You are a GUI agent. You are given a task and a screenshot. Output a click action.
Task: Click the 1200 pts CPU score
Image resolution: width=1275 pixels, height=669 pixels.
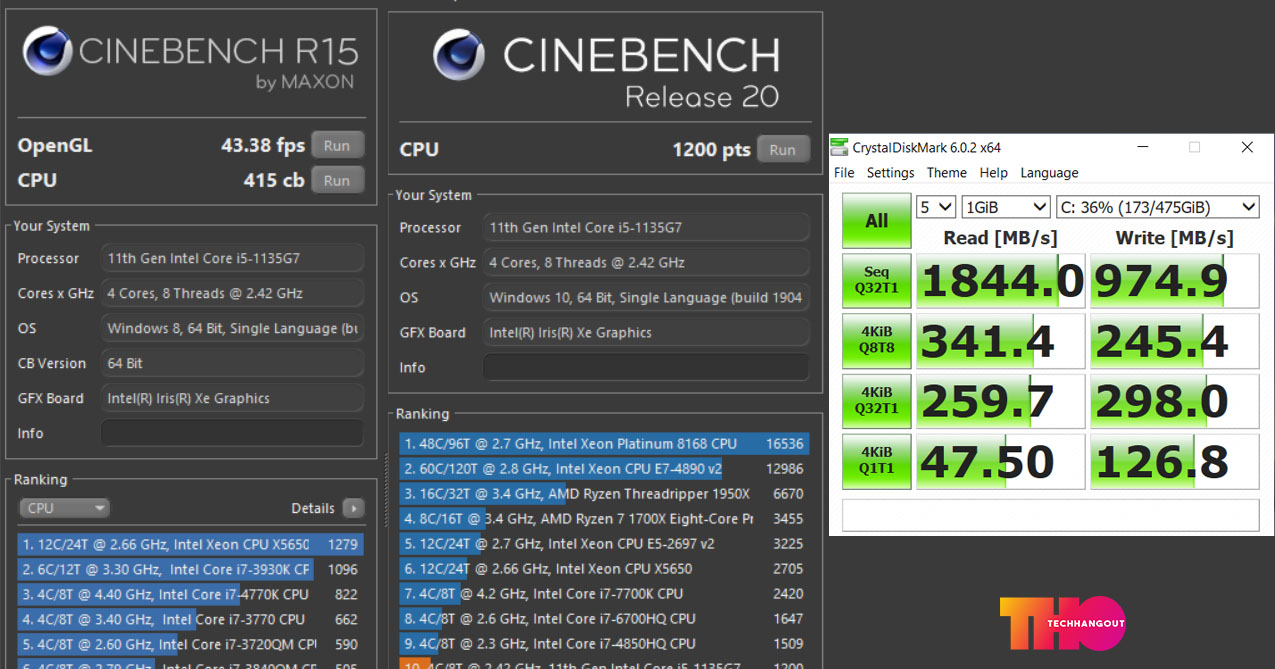pos(711,149)
